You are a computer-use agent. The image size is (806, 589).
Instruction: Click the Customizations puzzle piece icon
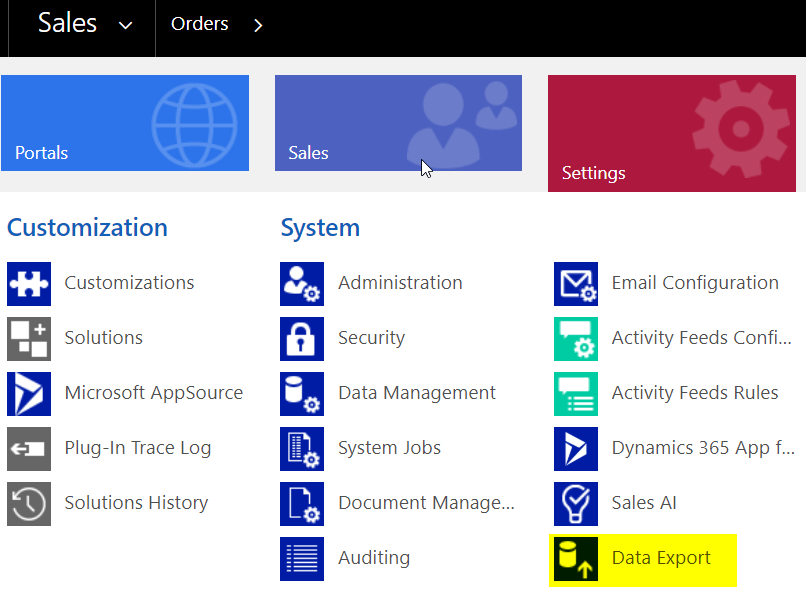(29, 284)
